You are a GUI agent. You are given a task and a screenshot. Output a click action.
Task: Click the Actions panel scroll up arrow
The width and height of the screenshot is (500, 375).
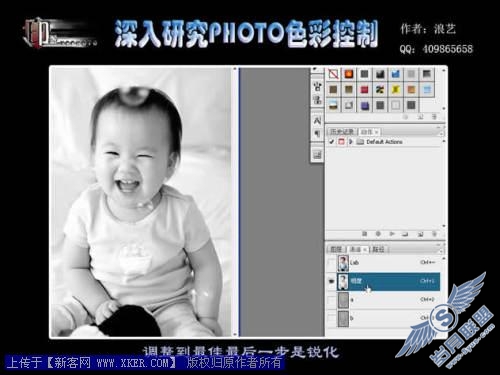click(444, 142)
